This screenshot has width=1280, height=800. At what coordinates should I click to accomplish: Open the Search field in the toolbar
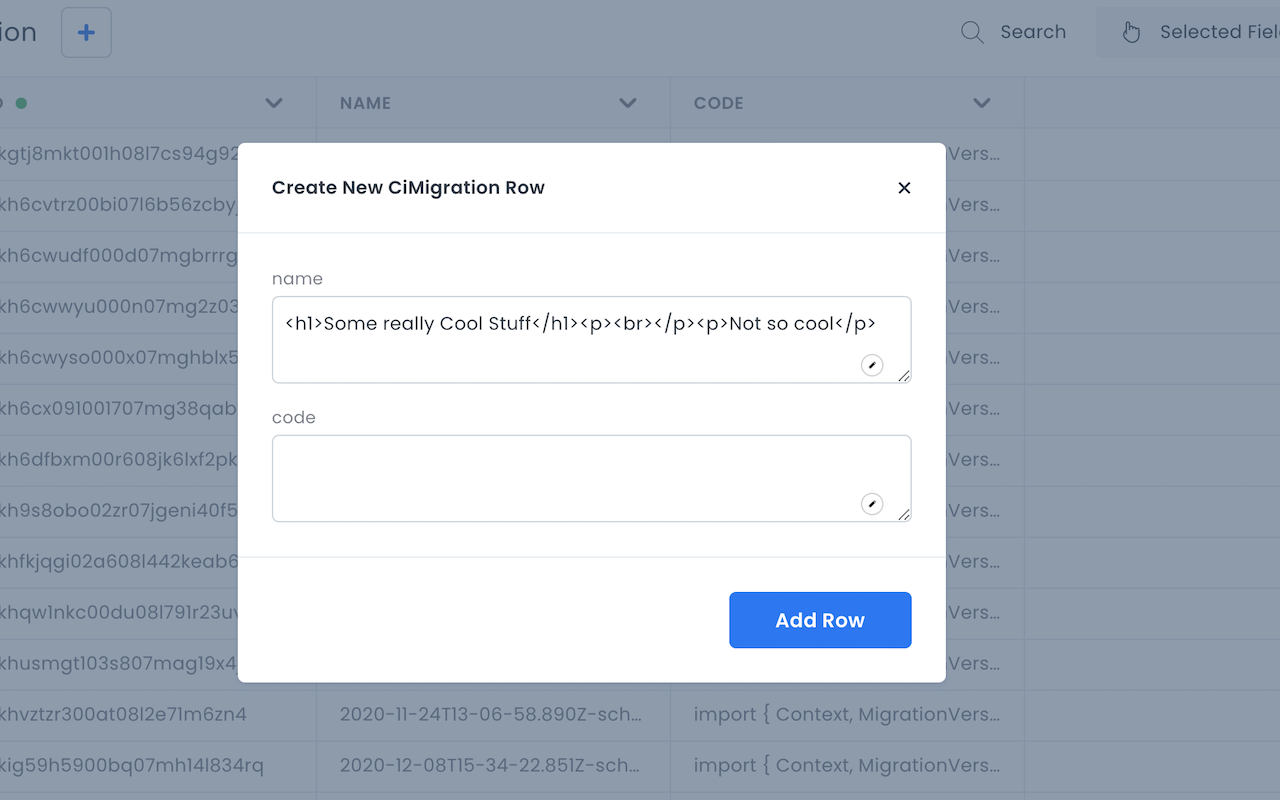point(1013,32)
